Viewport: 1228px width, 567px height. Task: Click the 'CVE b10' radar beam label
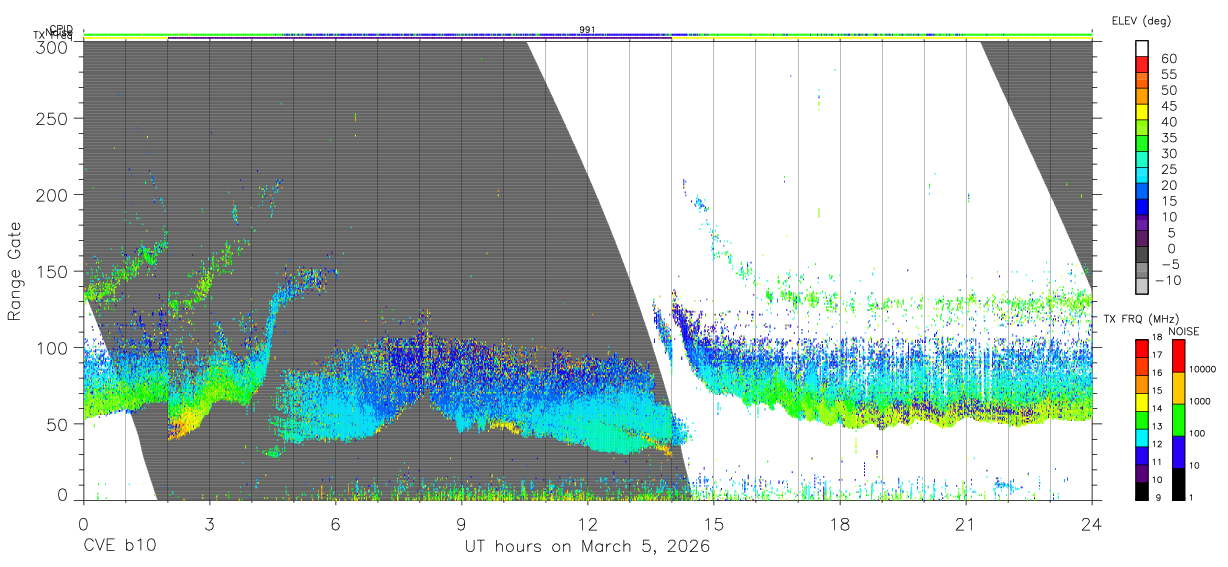pos(119,547)
